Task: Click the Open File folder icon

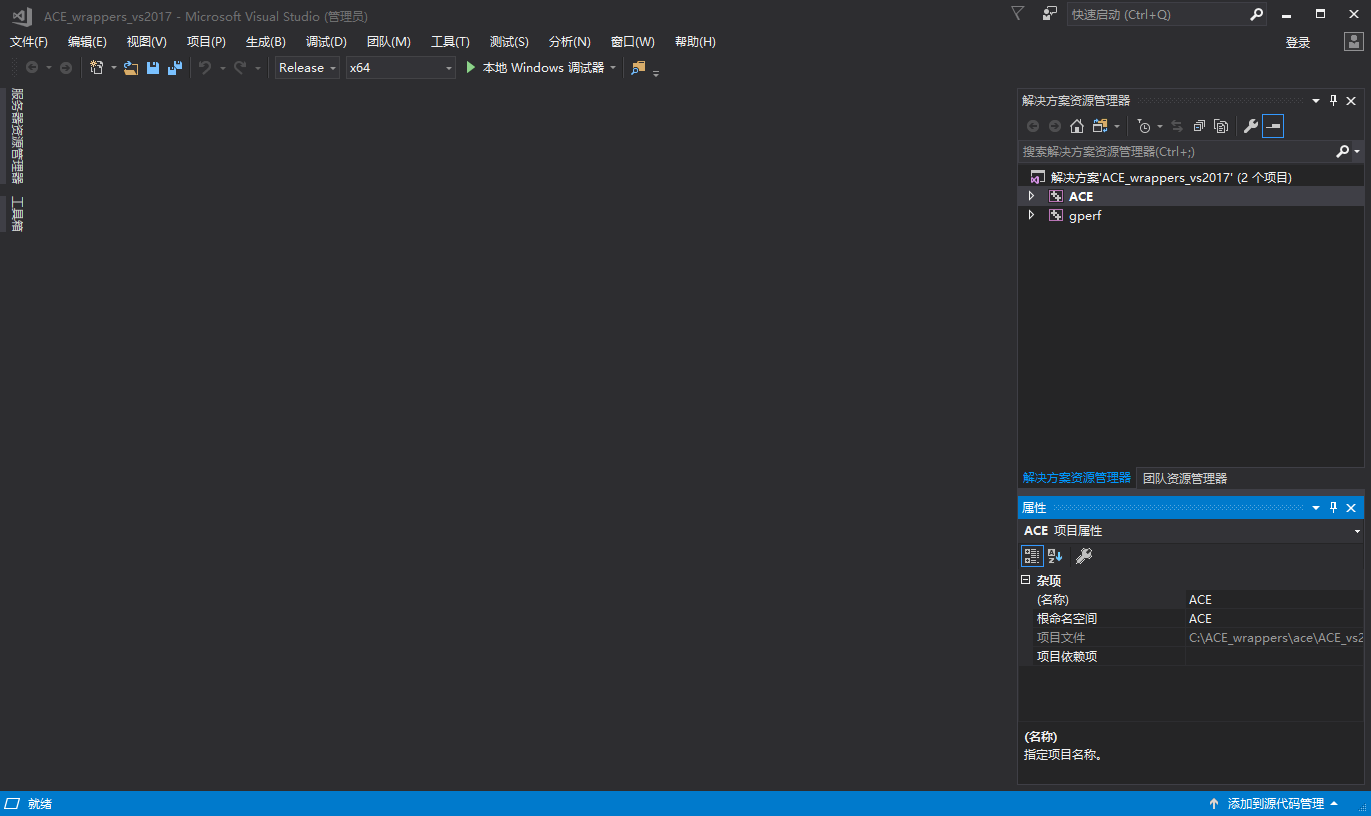Action: [131, 68]
